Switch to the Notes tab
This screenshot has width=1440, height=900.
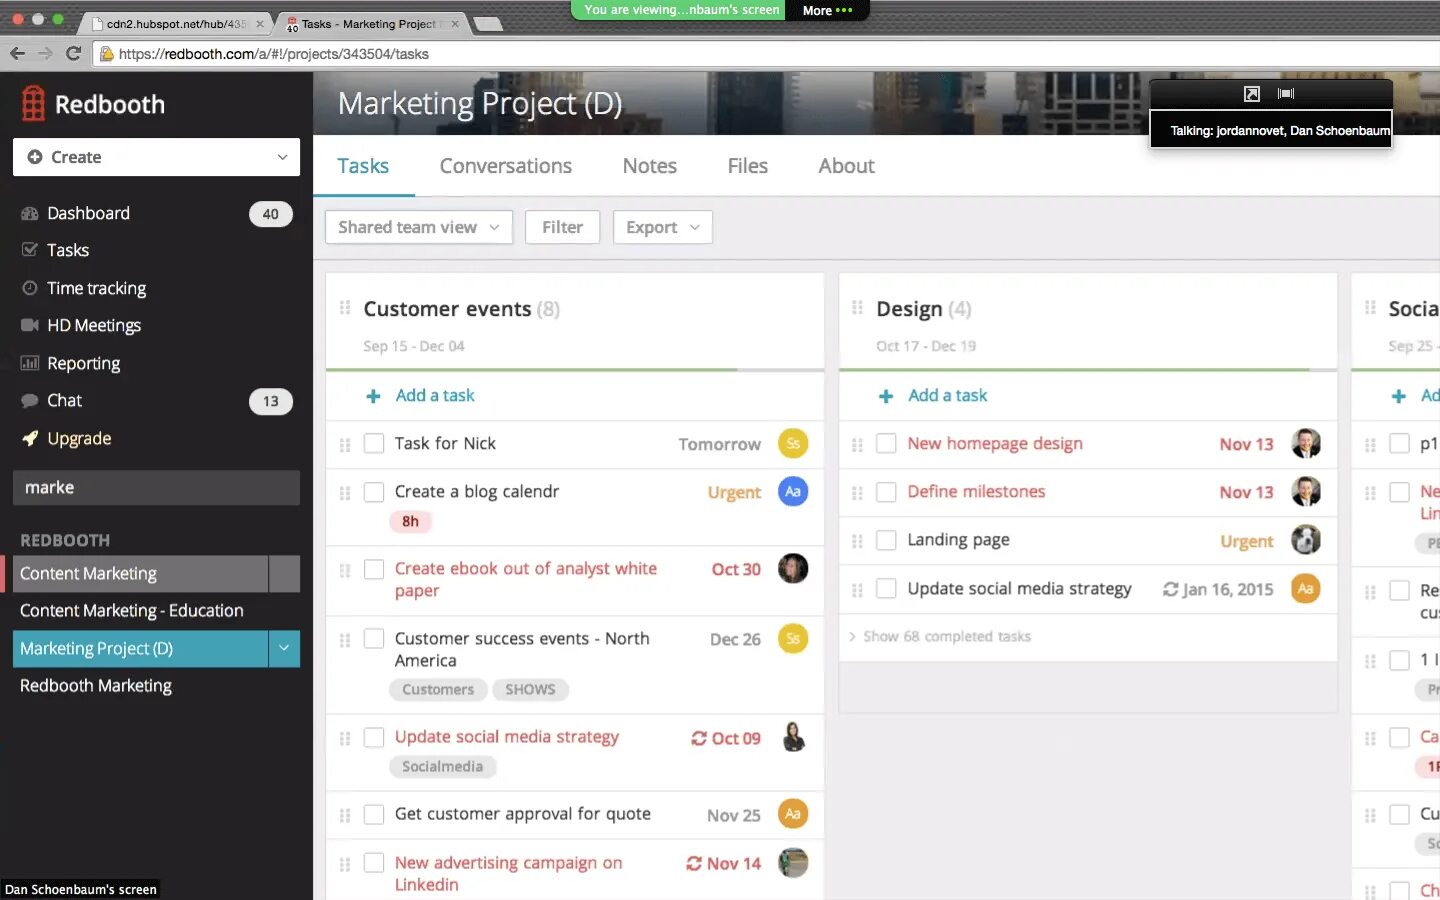(650, 166)
